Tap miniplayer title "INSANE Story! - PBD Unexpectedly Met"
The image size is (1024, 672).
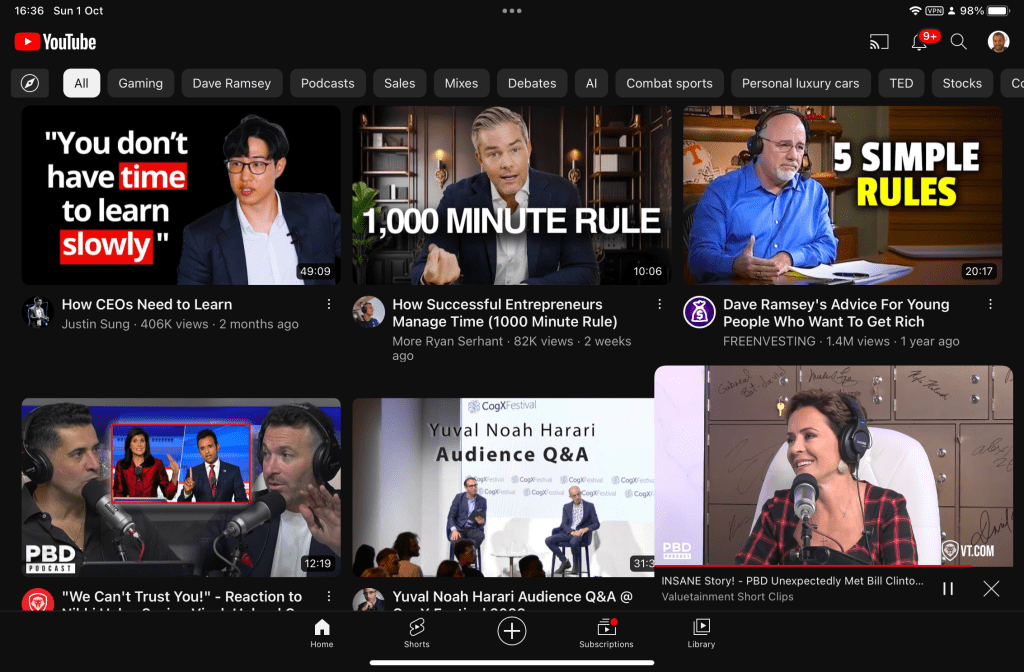point(792,581)
